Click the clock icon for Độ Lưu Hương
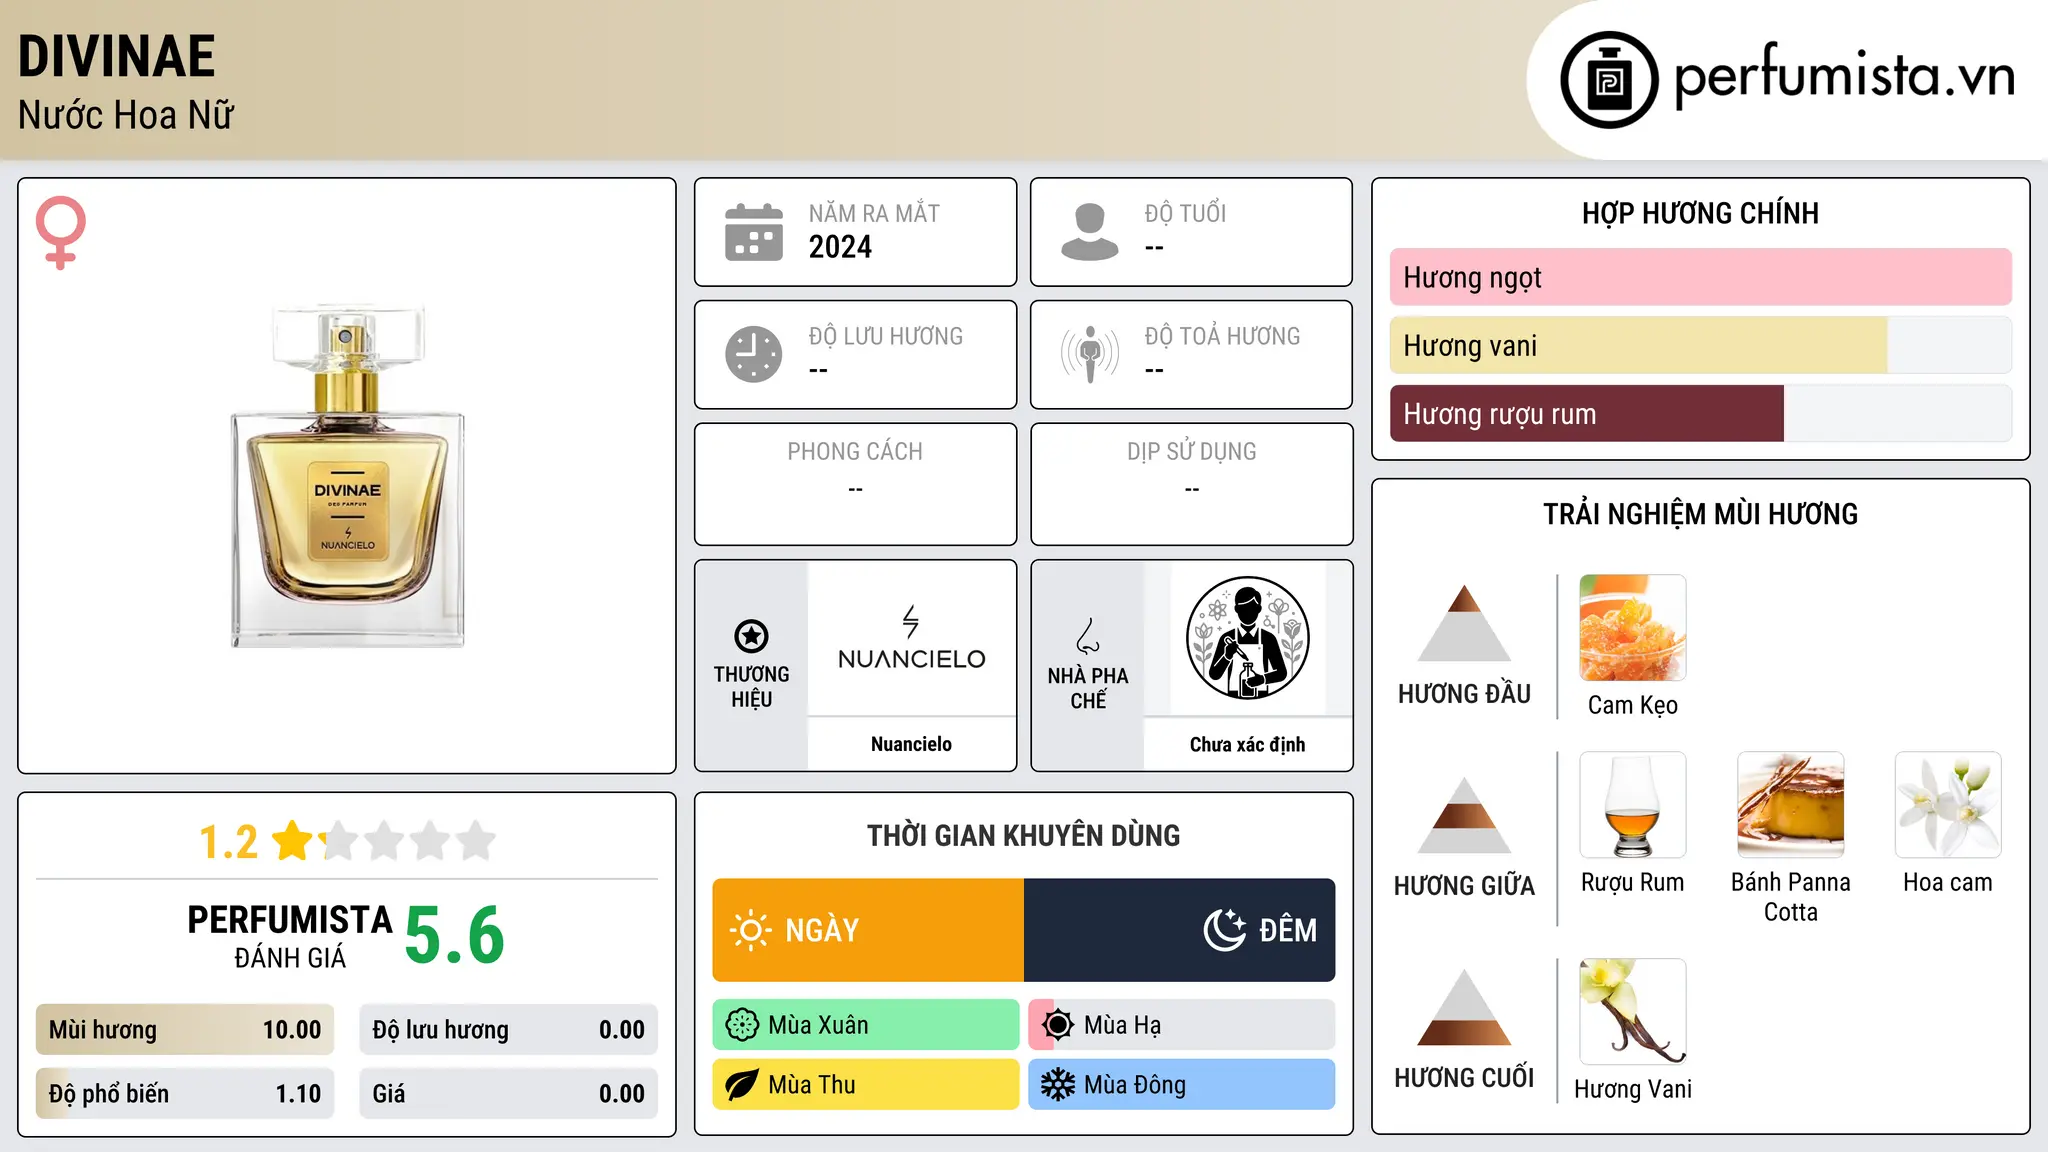The image size is (2048, 1152). pos(754,354)
